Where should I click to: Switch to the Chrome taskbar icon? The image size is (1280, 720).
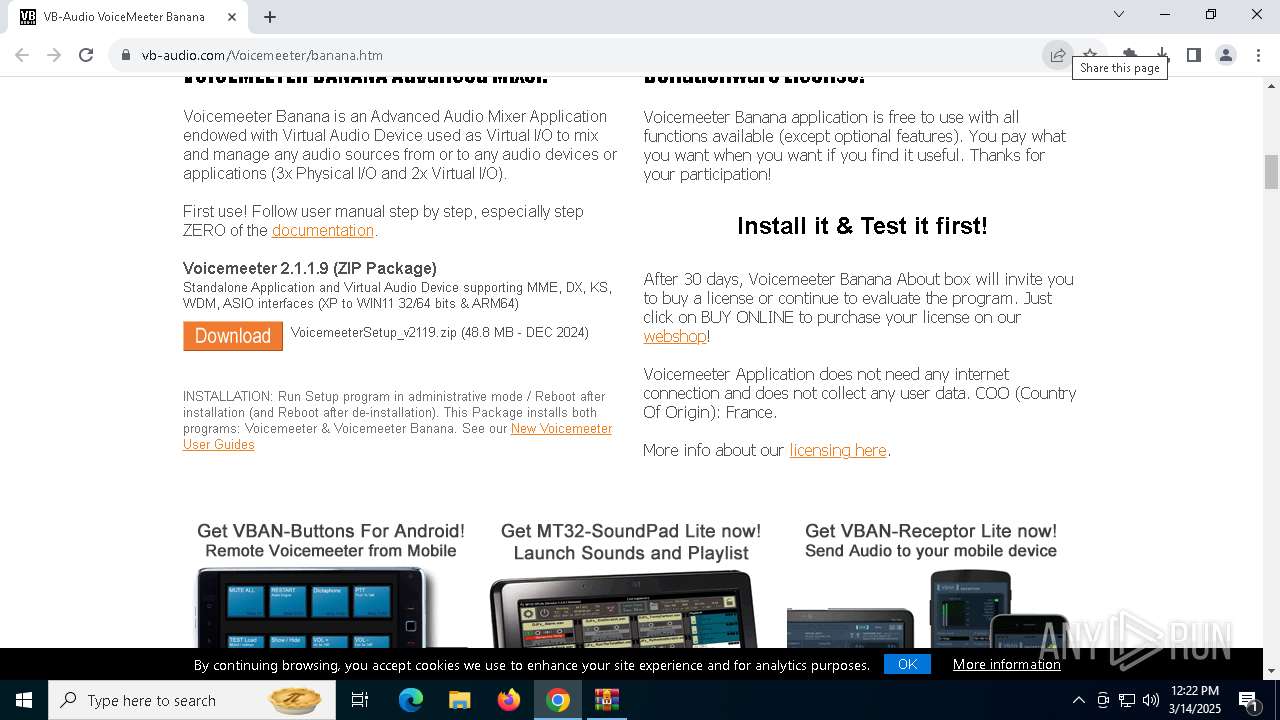pos(558,700)
